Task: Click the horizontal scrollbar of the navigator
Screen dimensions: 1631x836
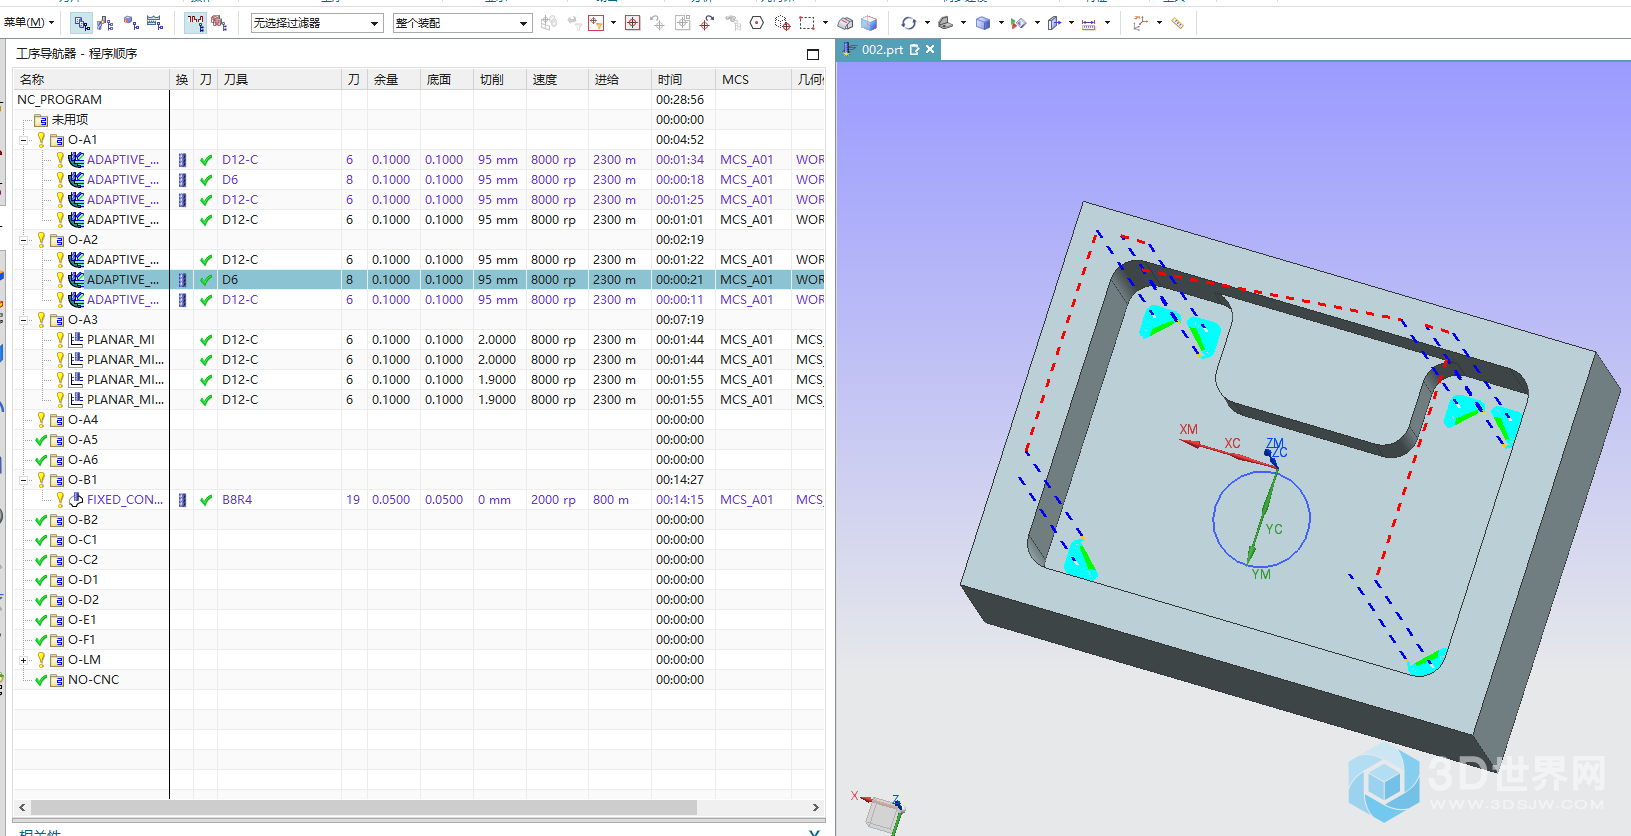Action: click(364, 807)
